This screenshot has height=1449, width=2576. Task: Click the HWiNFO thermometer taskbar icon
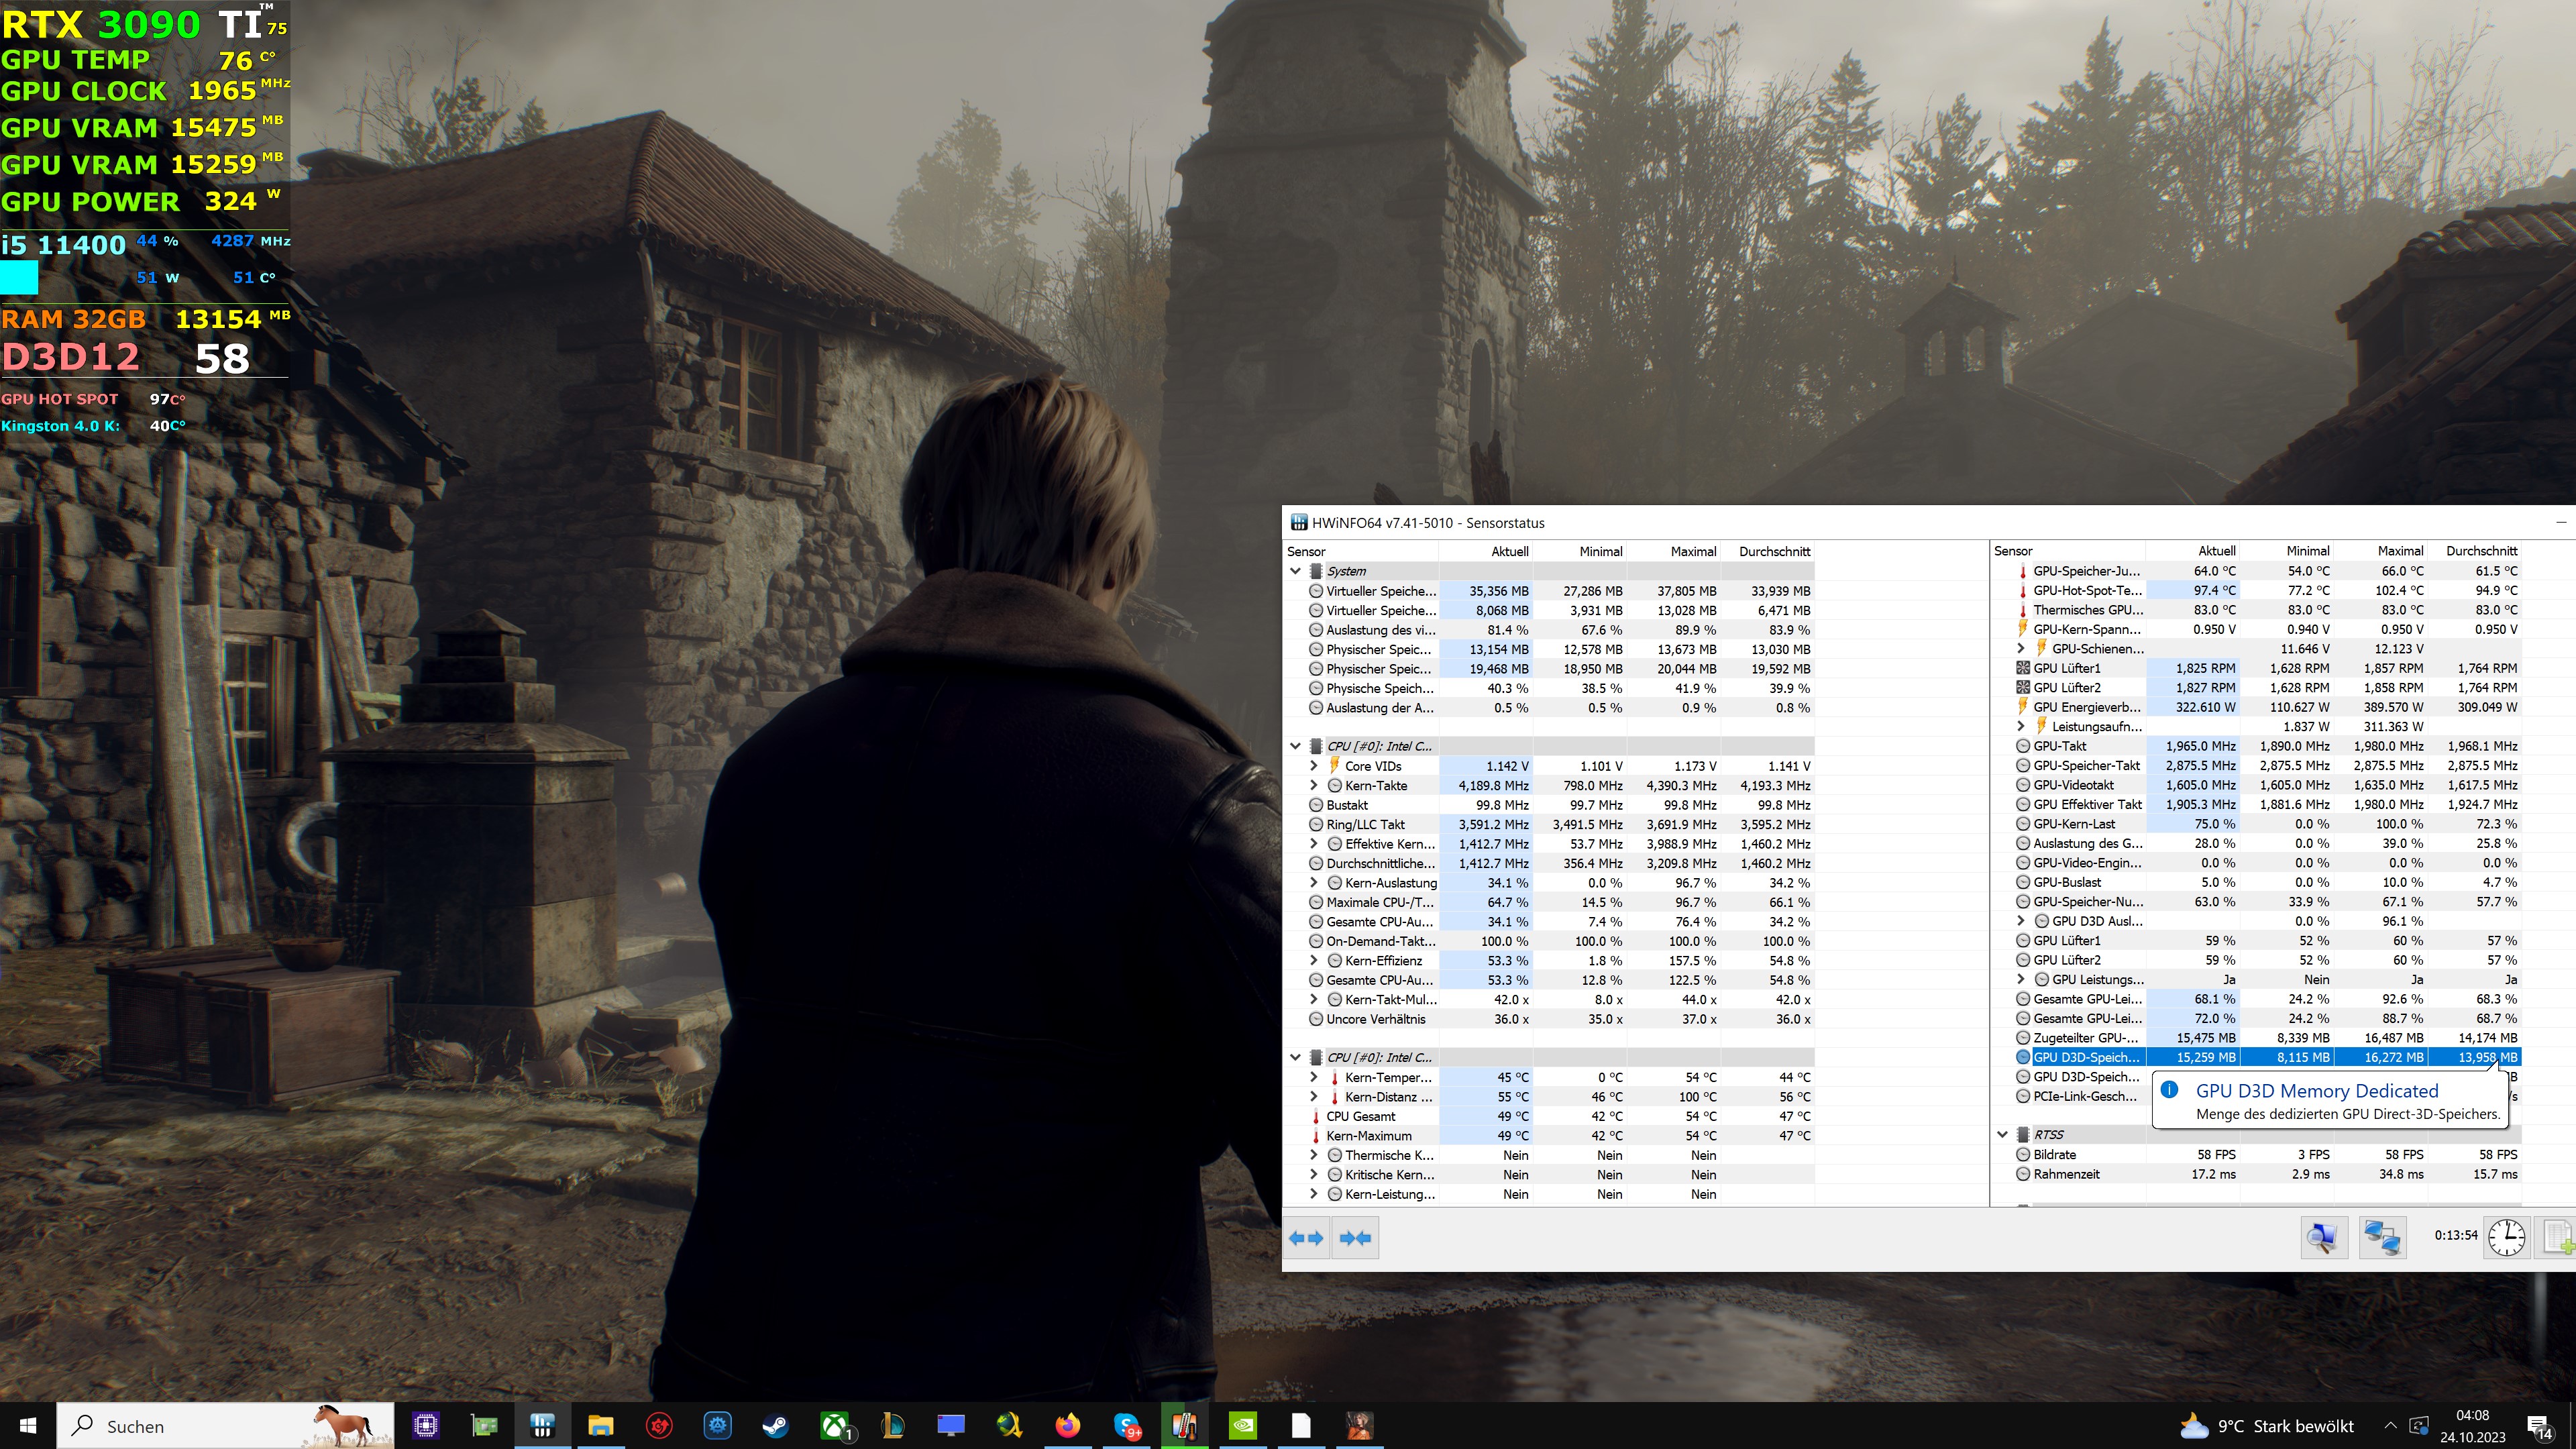pyautogui.click(x=1184, y=1425)
